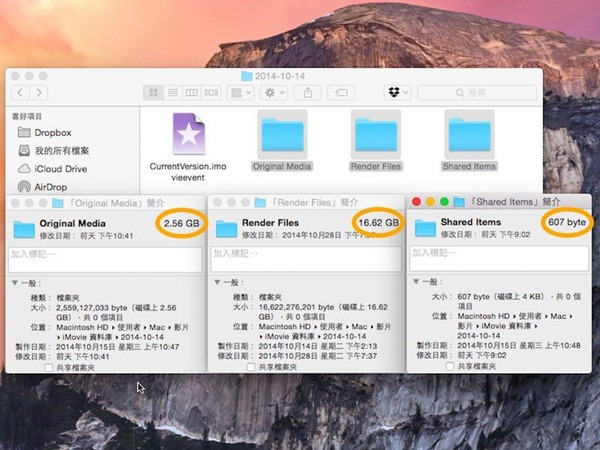Select iCloud Drive in the sidebar
600x450 pixels.
(x=61, y=168)
